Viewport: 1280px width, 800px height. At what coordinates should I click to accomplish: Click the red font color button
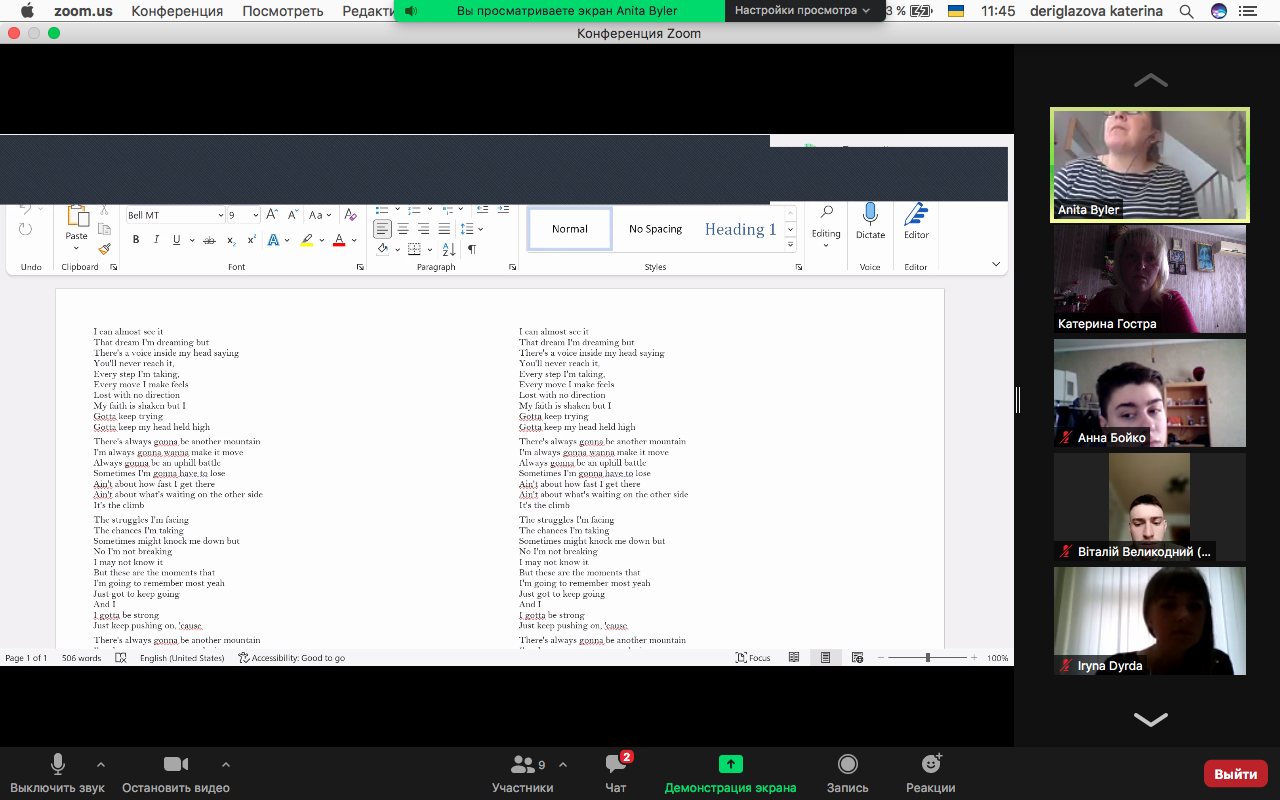[x=339, y=240]
